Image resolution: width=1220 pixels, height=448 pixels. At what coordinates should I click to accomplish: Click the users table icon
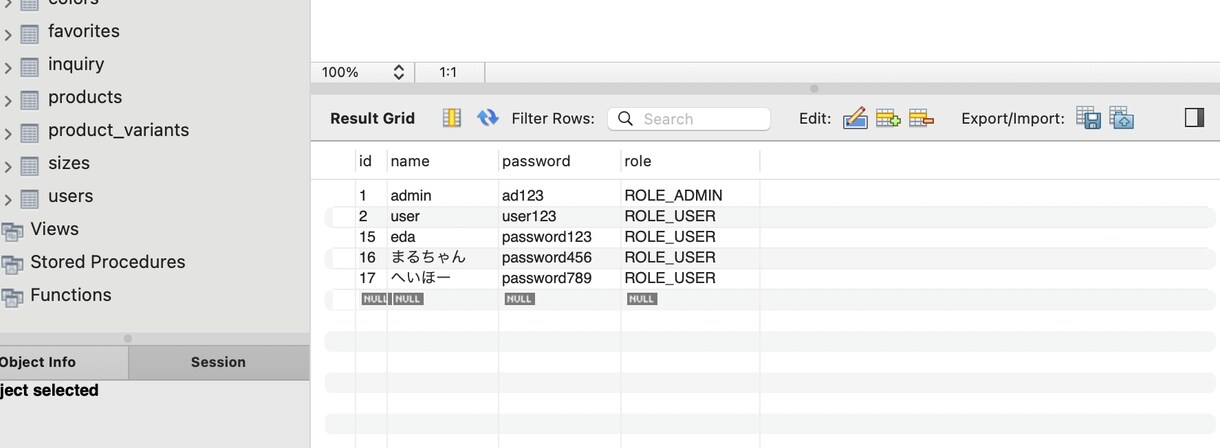coord(30,198)
